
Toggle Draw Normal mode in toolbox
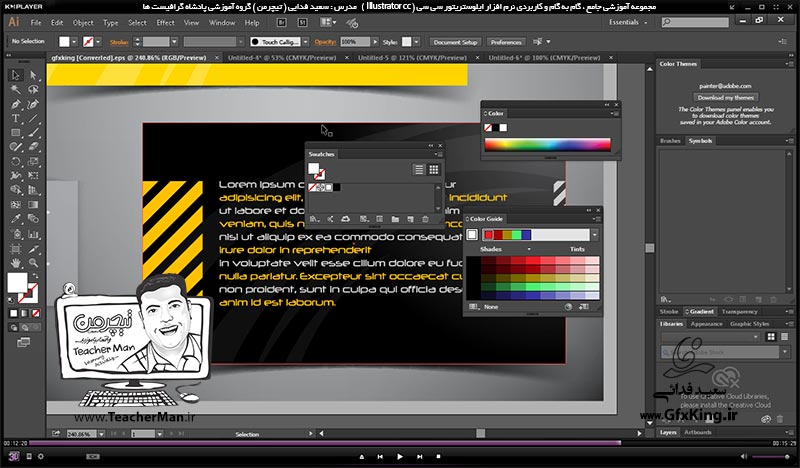click(14, 328)
